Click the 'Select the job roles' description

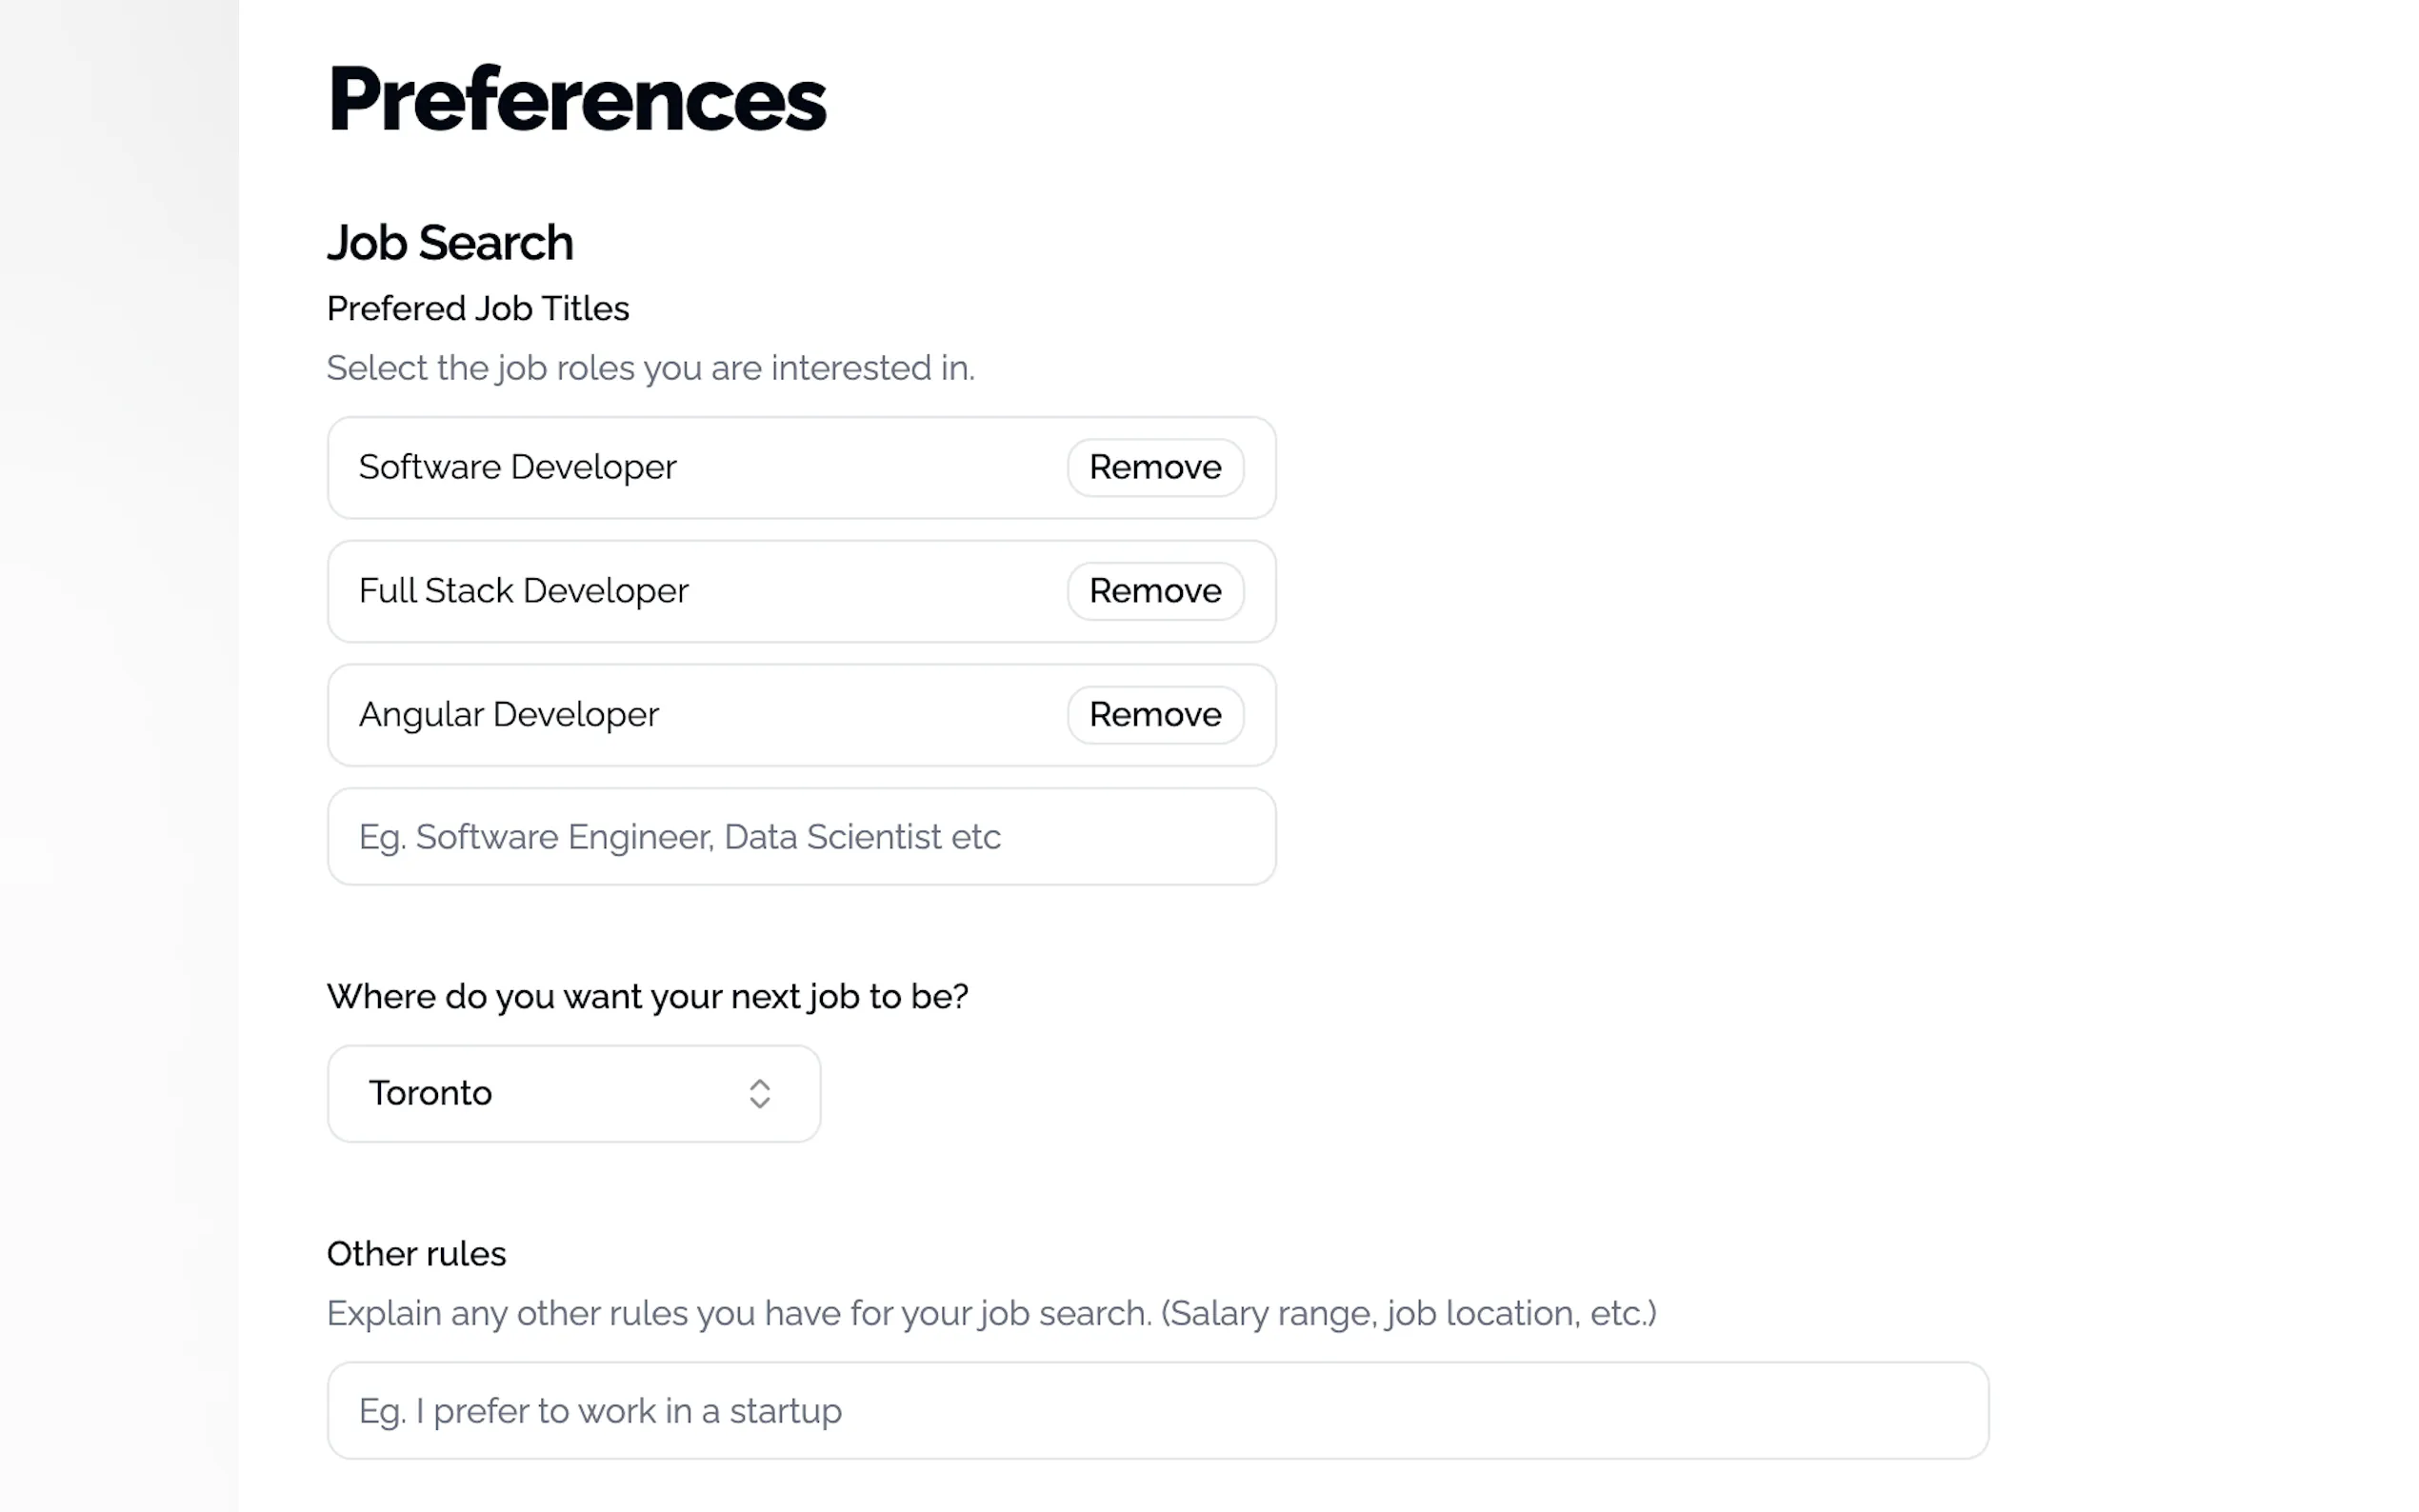coord(650,368)
